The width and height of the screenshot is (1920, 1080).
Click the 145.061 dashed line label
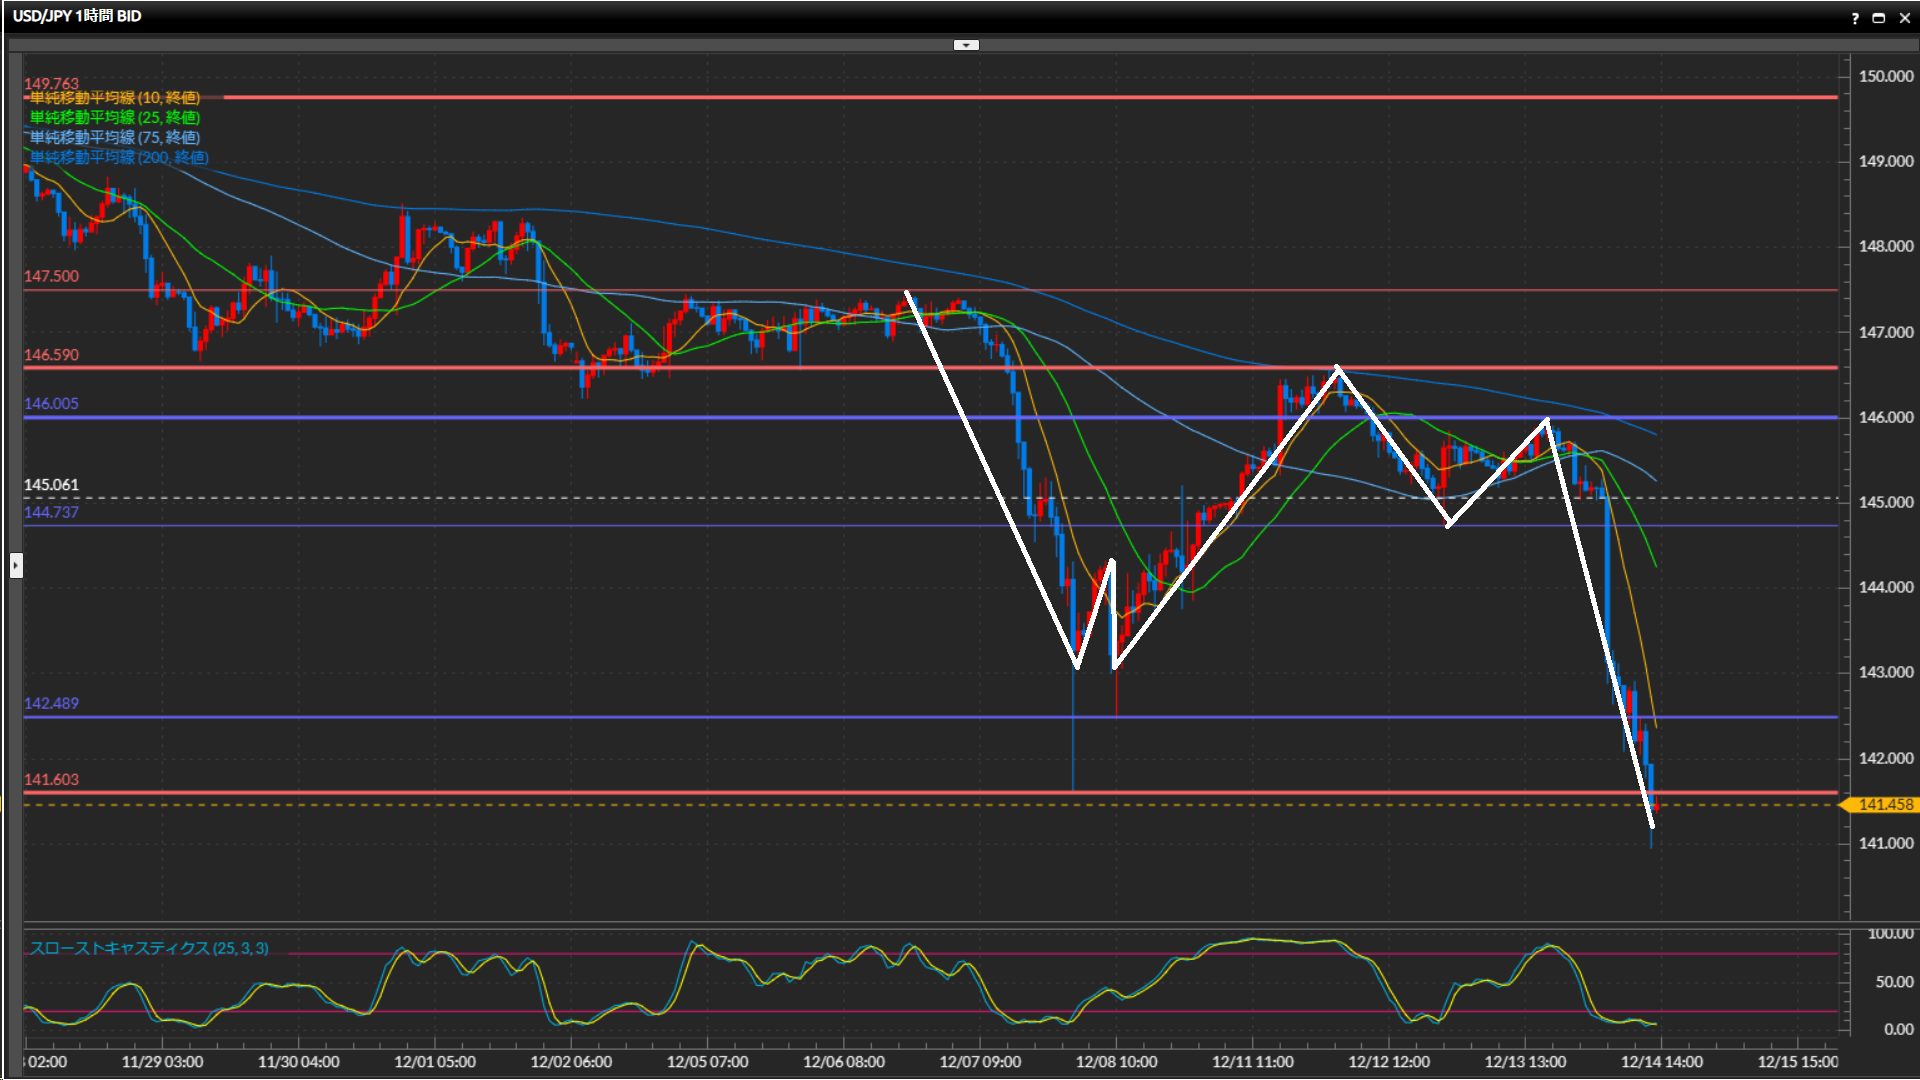(x=51, y=485)
